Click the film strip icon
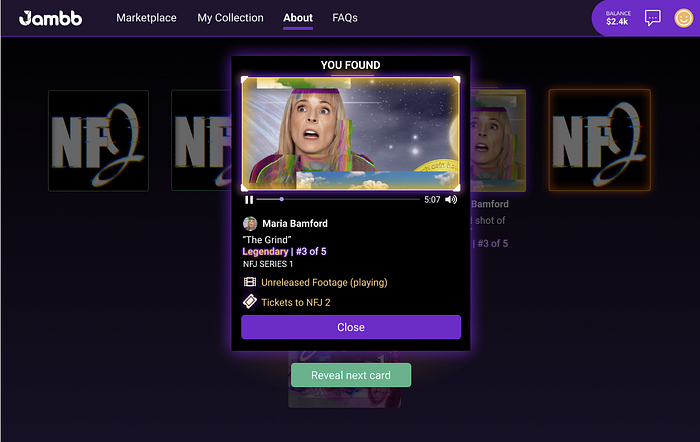The height and width of the screenshot is (442, 700). coord(250,282)
